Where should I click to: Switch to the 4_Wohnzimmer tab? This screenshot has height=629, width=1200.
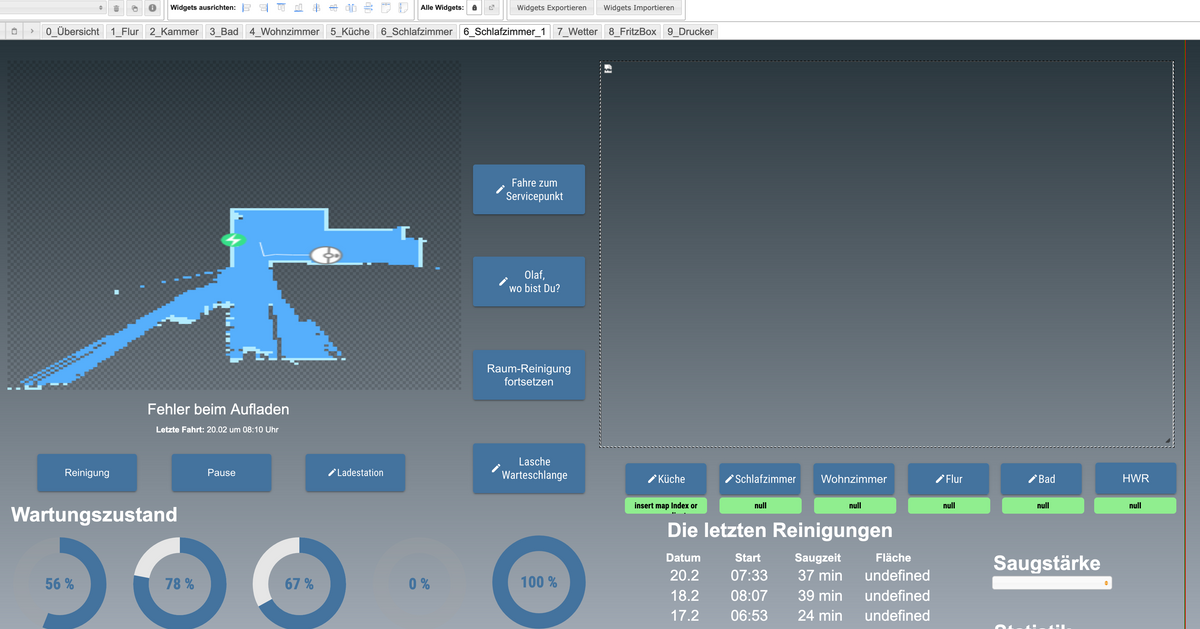[x=284, y=32]
